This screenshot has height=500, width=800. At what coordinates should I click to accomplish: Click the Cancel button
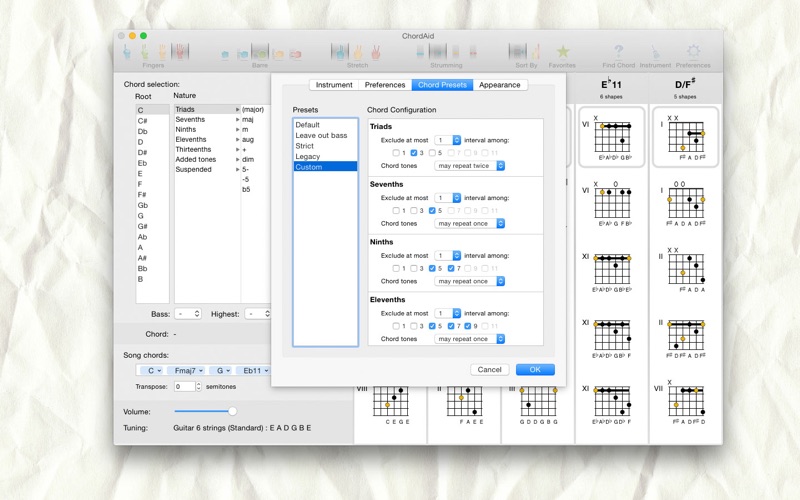[x=489, y=369]
